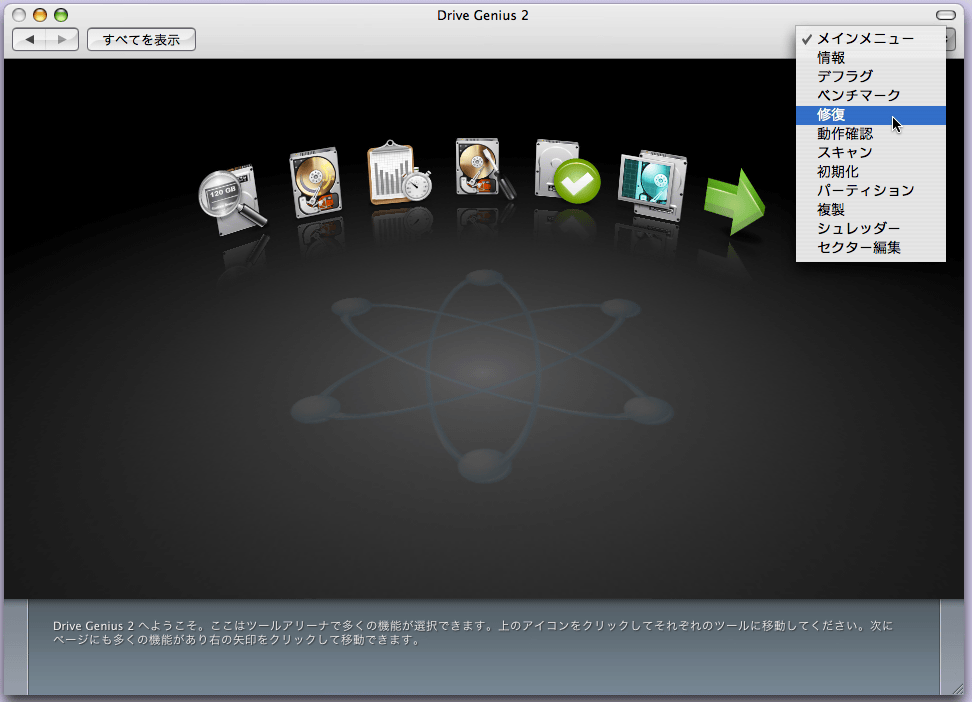The width and height of the screenshot is (972, 702).
Task: Choose 初期化 from the popup menu
Action: tap(871, 172)
